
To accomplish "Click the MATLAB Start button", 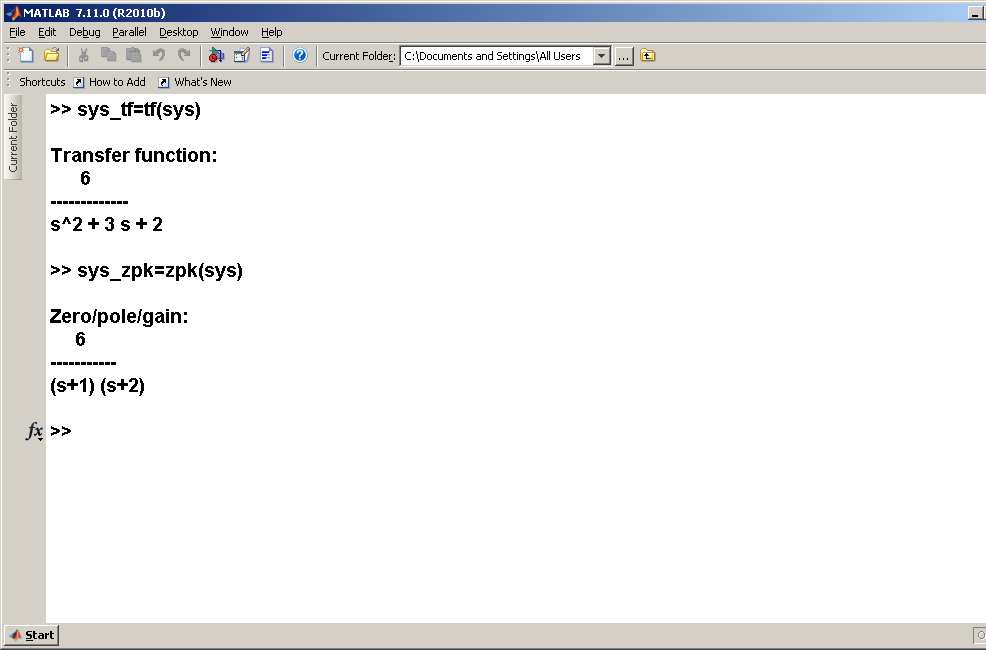I will [x=31, y=635].
